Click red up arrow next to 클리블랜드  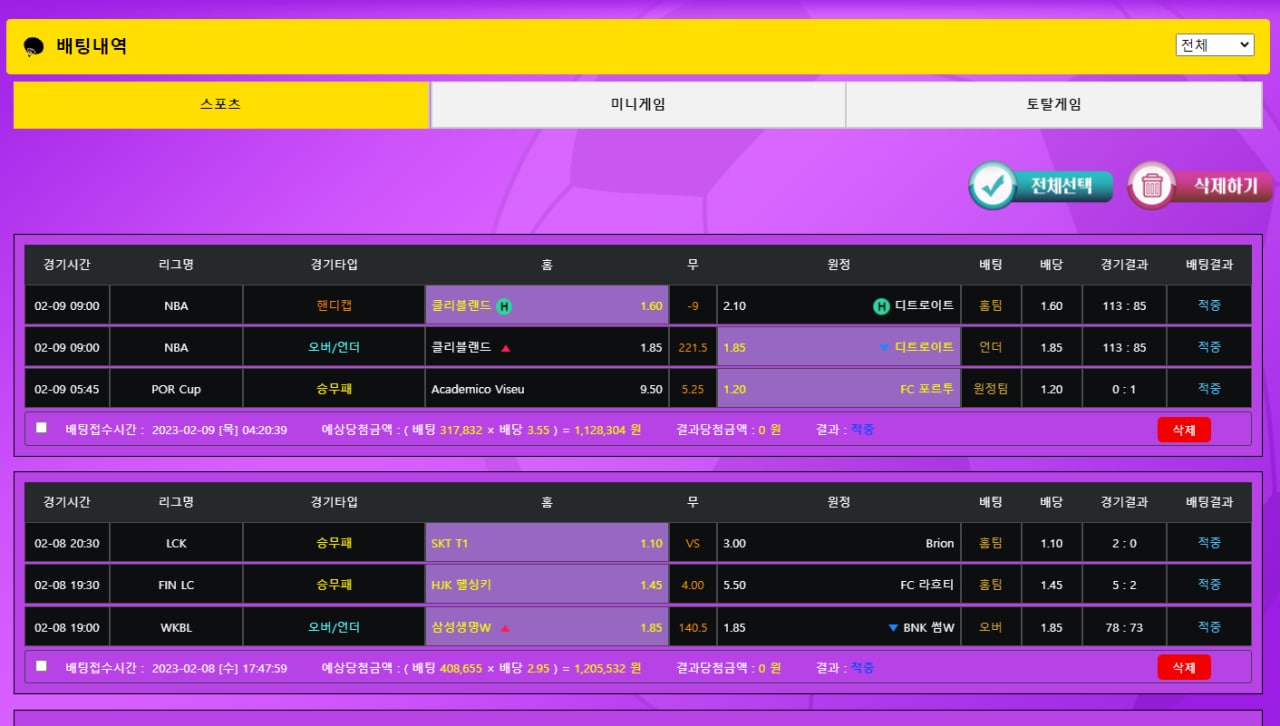pos(505,348)
